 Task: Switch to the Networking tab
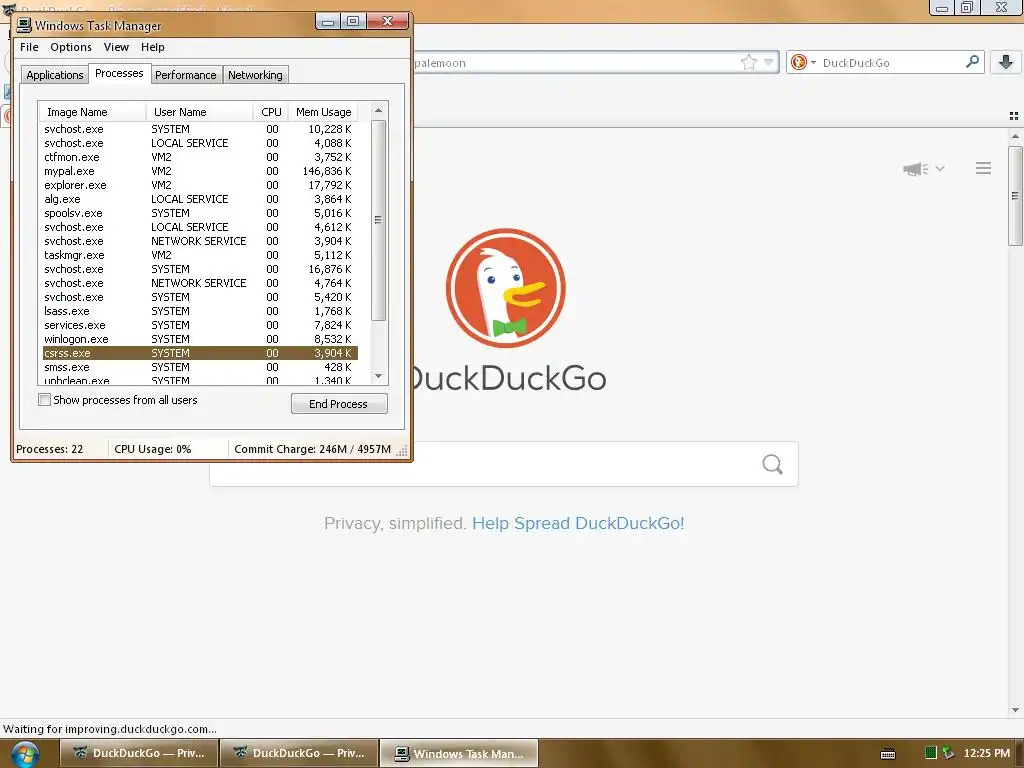coord(255,75)
